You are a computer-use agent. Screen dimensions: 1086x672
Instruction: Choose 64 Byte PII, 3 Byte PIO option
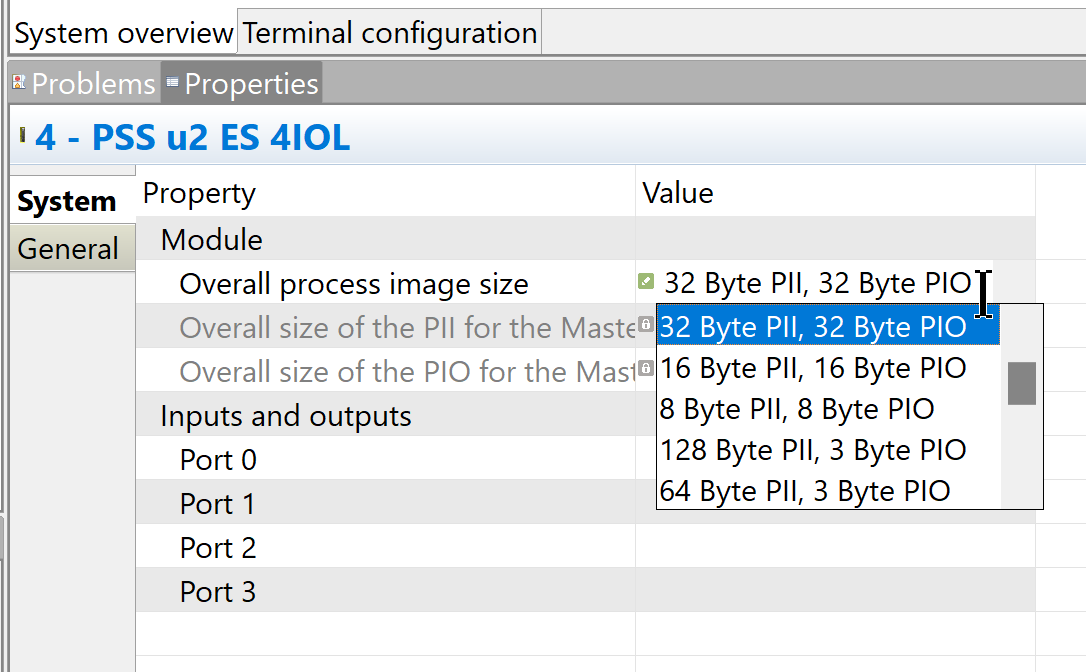[x=828, y=490]
